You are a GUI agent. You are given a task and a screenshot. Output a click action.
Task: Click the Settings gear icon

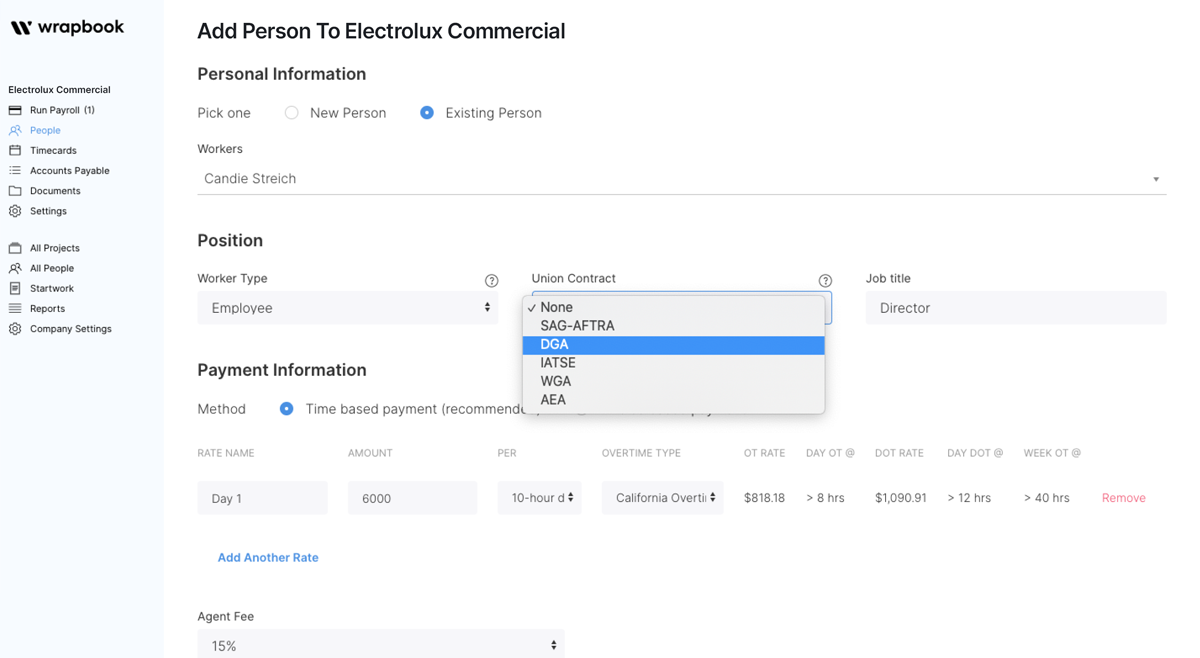(15, 211)
